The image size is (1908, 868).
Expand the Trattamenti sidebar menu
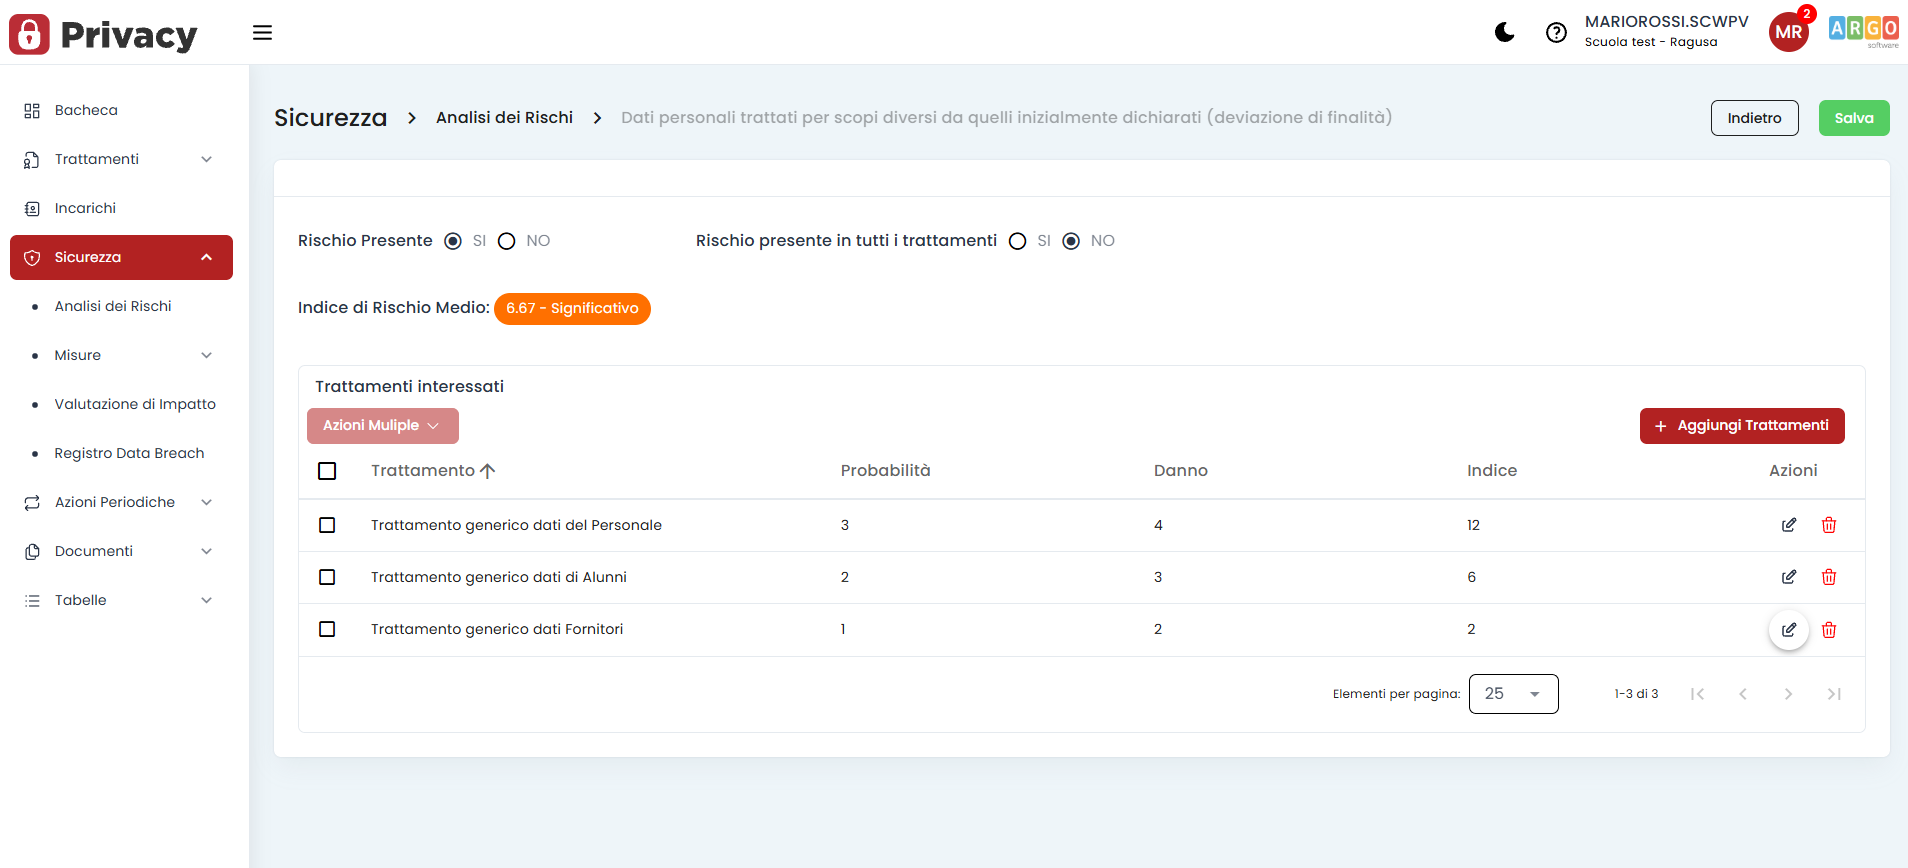tap(121, 159)
